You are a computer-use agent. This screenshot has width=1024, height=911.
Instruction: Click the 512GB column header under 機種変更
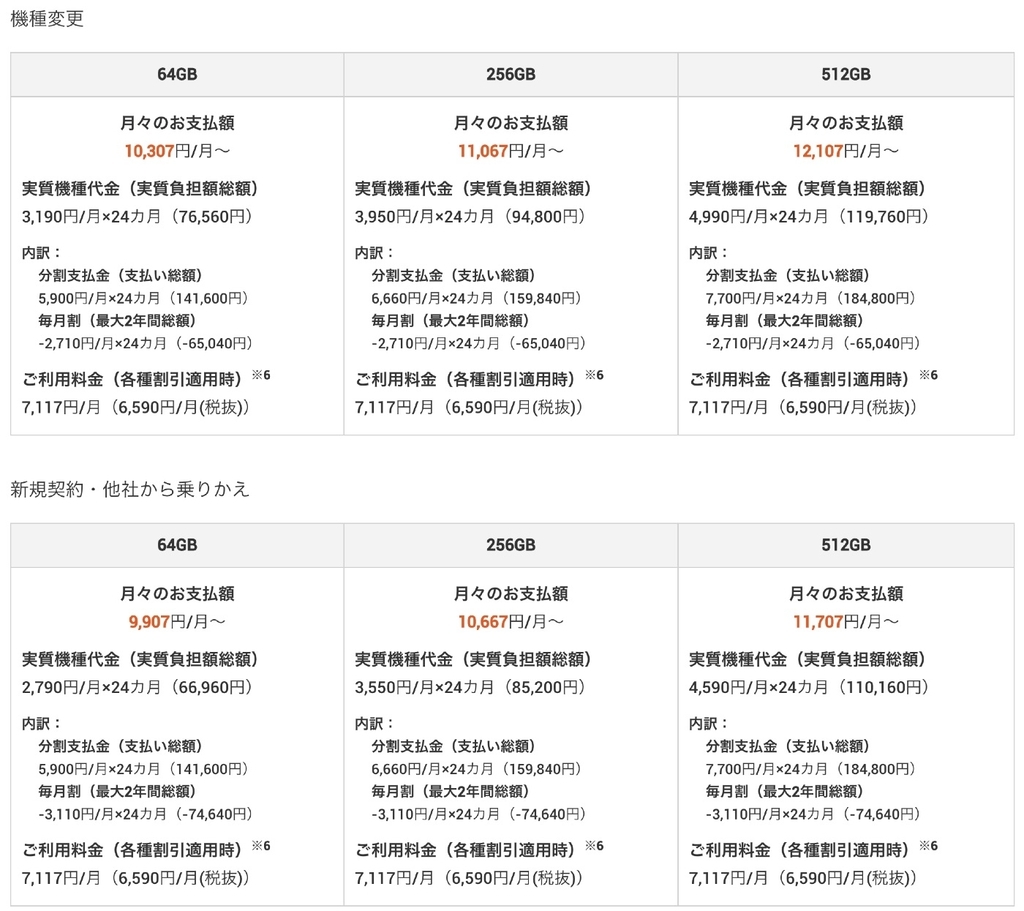coord(846,74)
